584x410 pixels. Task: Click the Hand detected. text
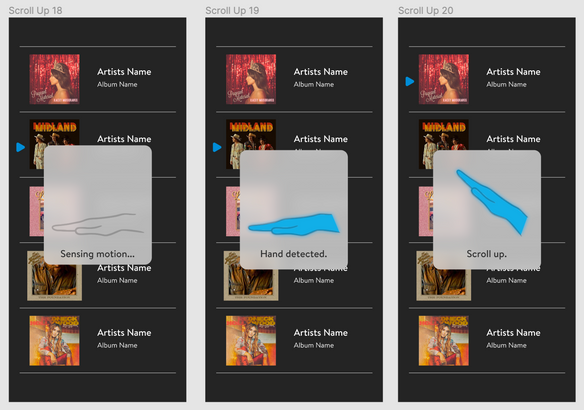(x=293, y=254)
